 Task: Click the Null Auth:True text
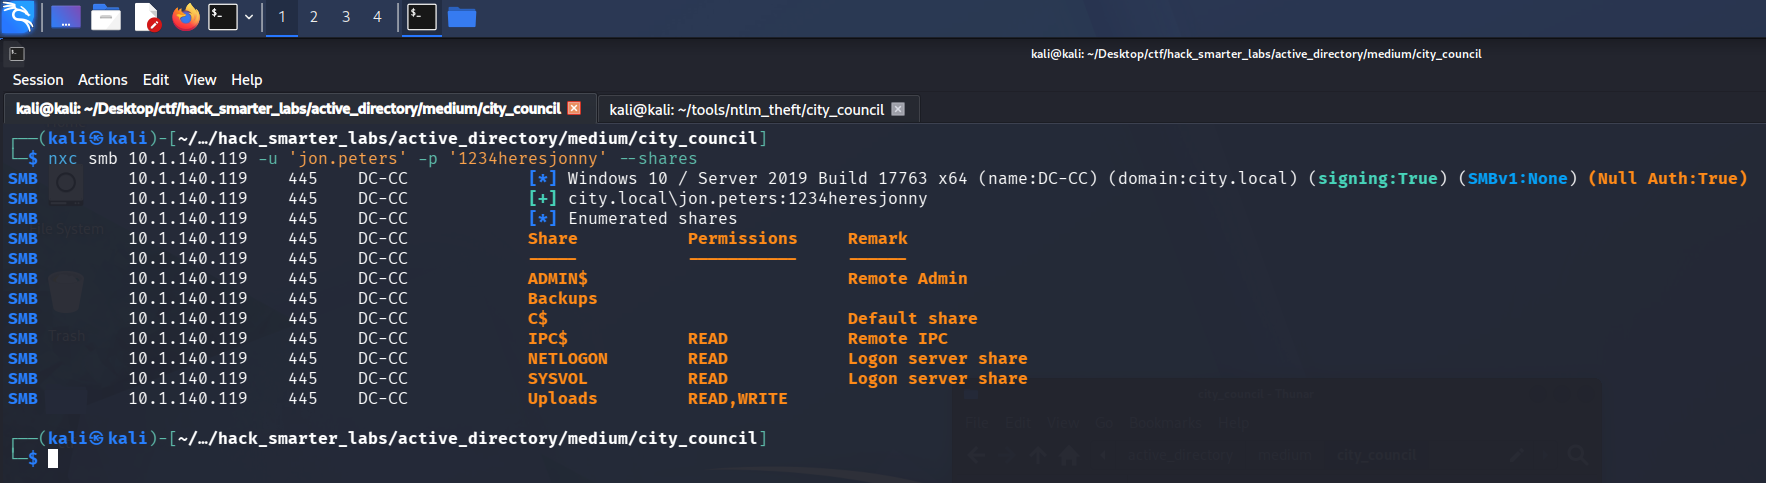click(x=1668, y=179)
